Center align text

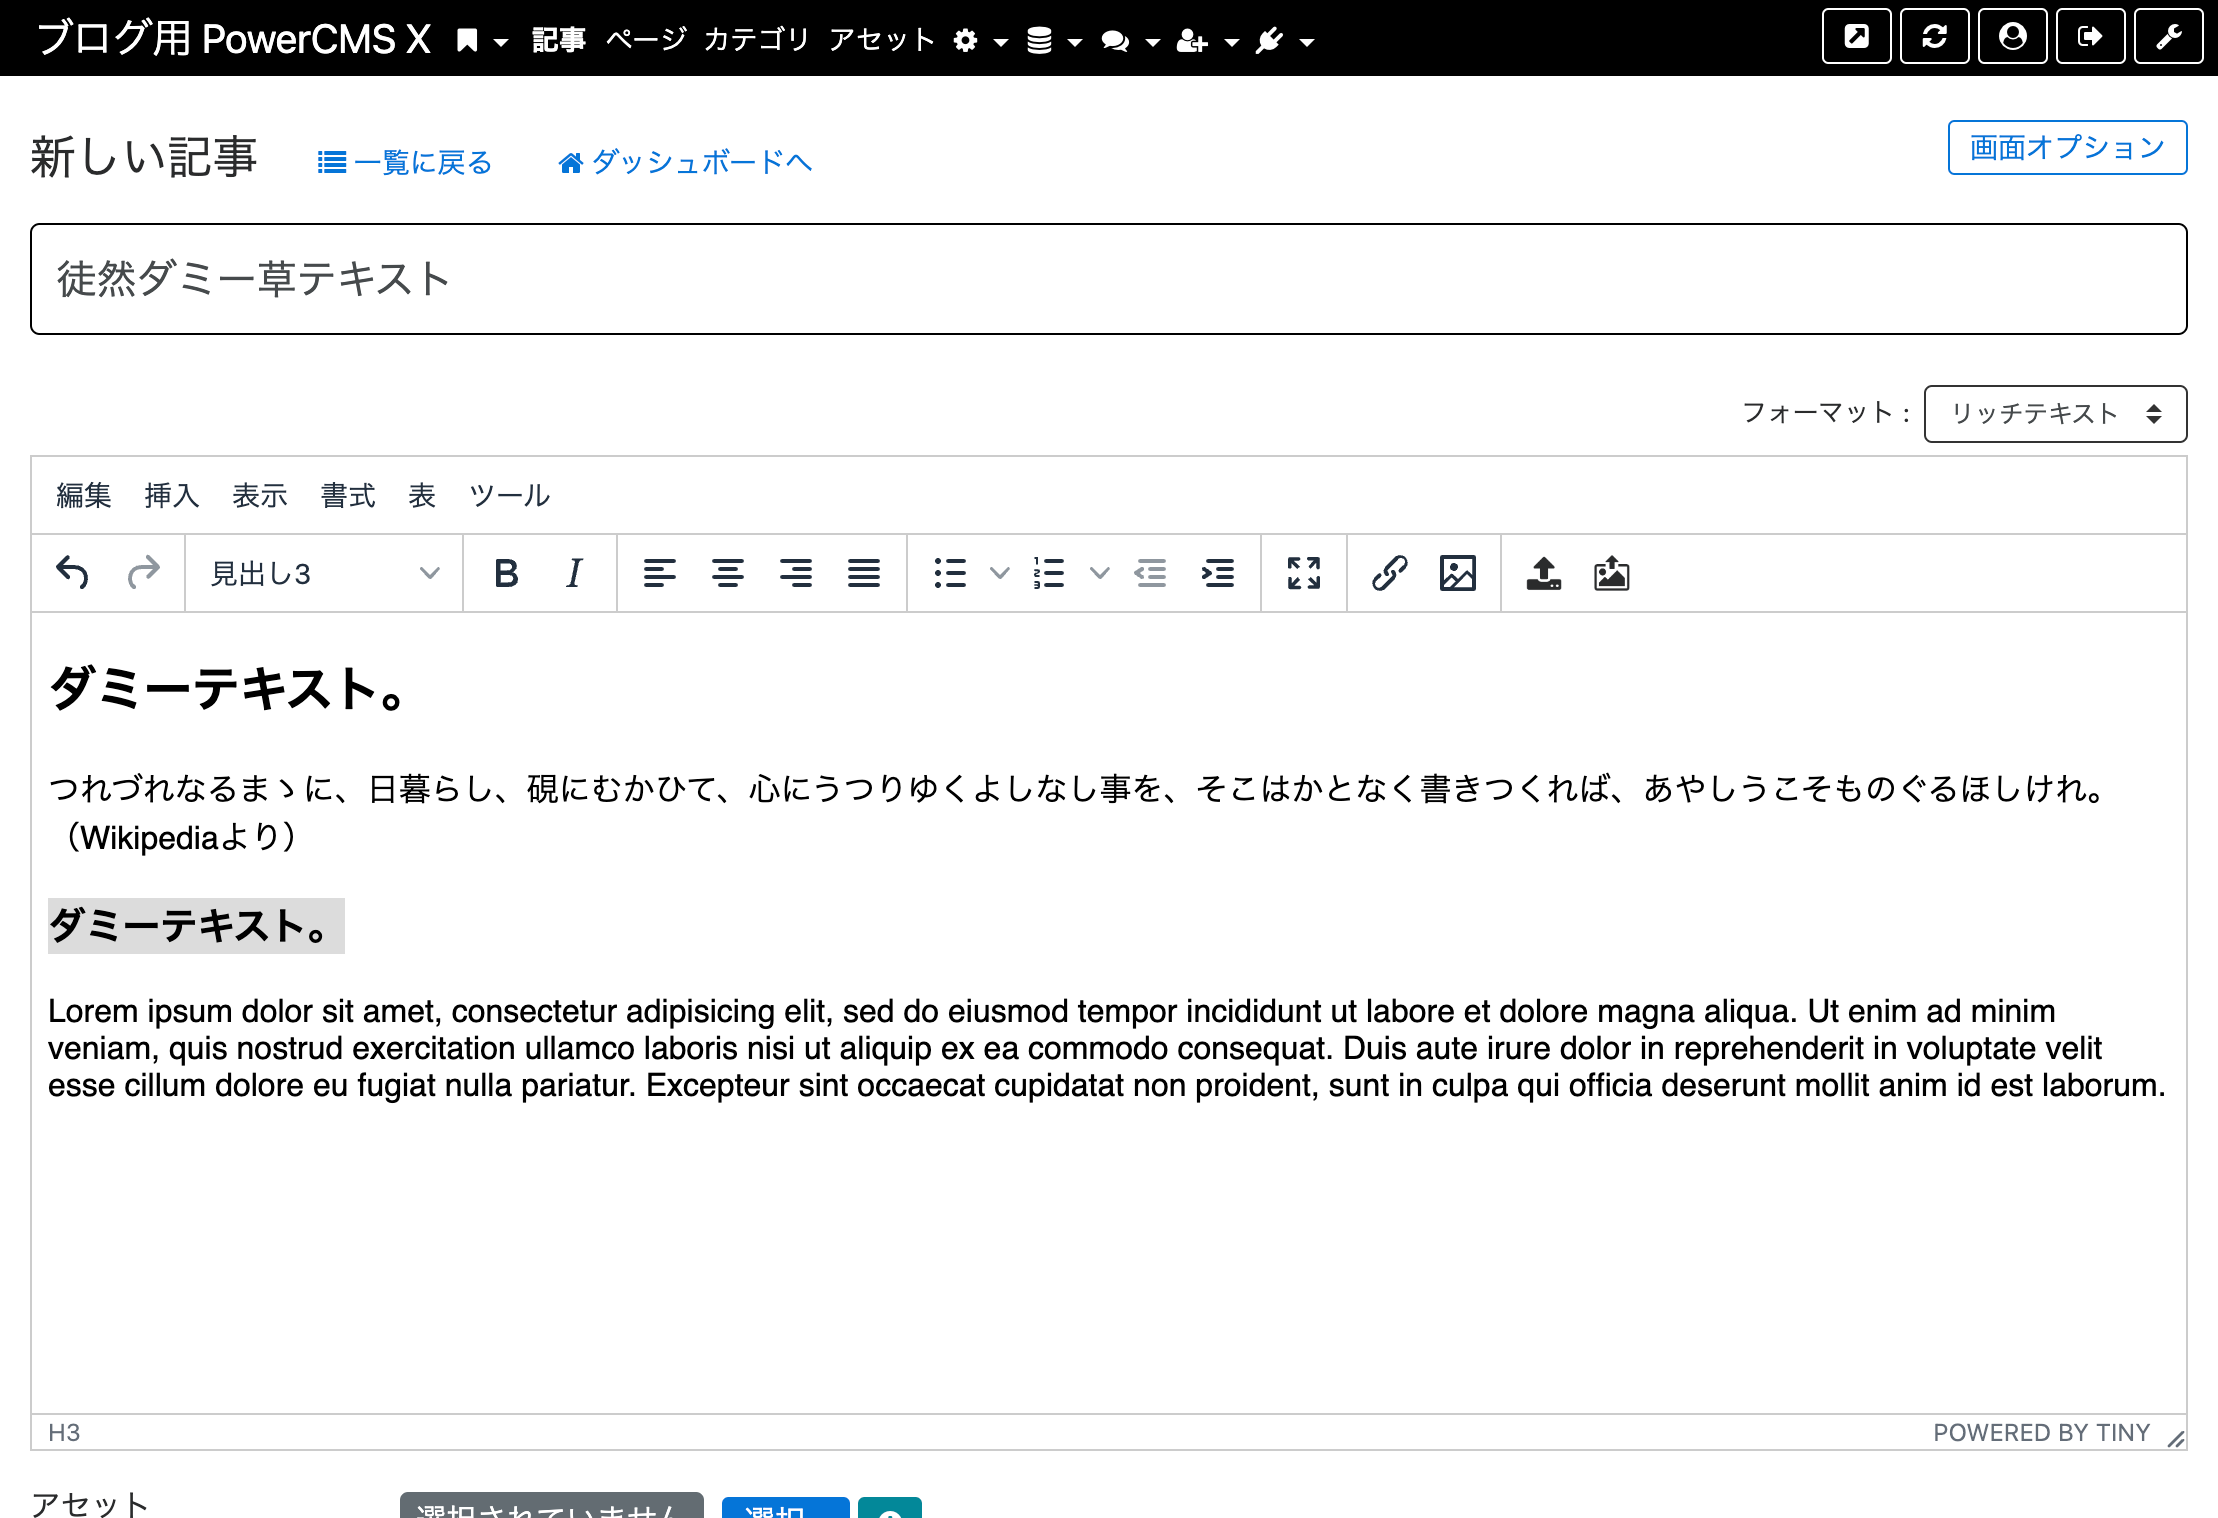point(728,573)
